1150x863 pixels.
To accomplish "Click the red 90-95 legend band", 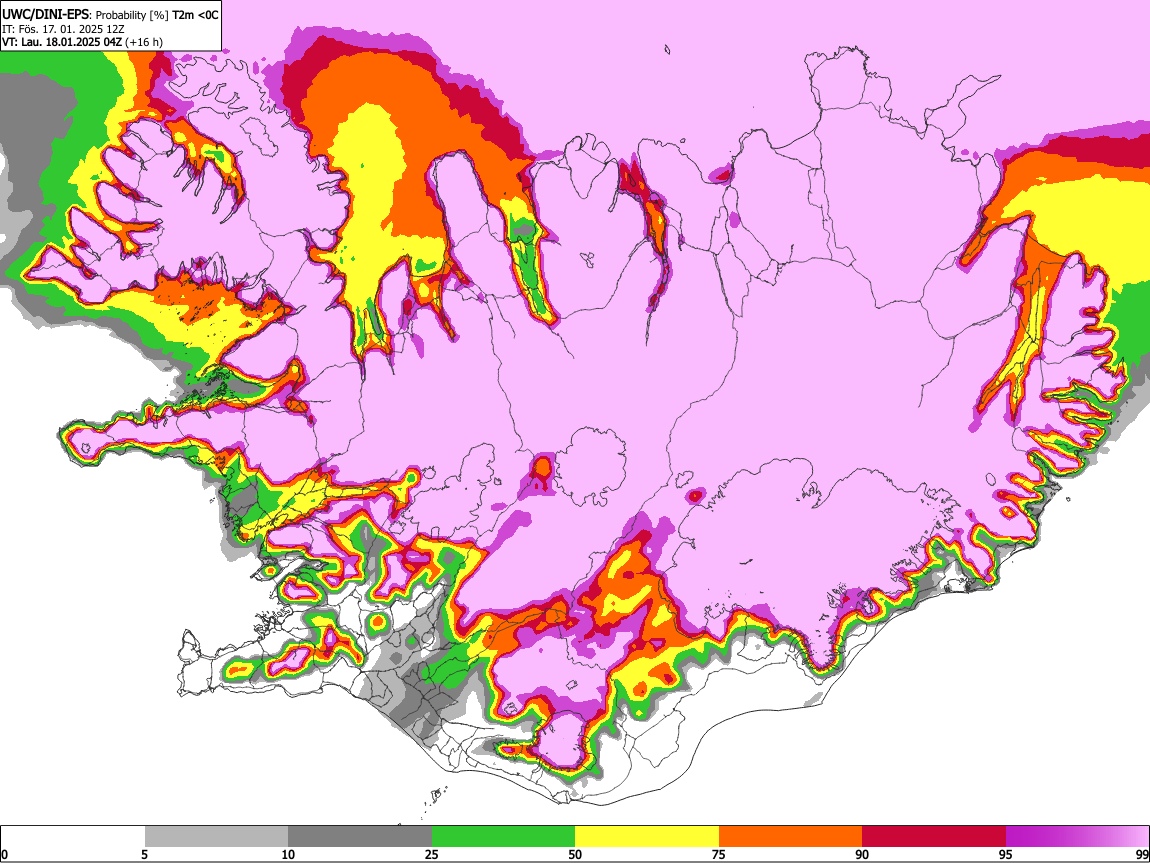I will point(934,837).
